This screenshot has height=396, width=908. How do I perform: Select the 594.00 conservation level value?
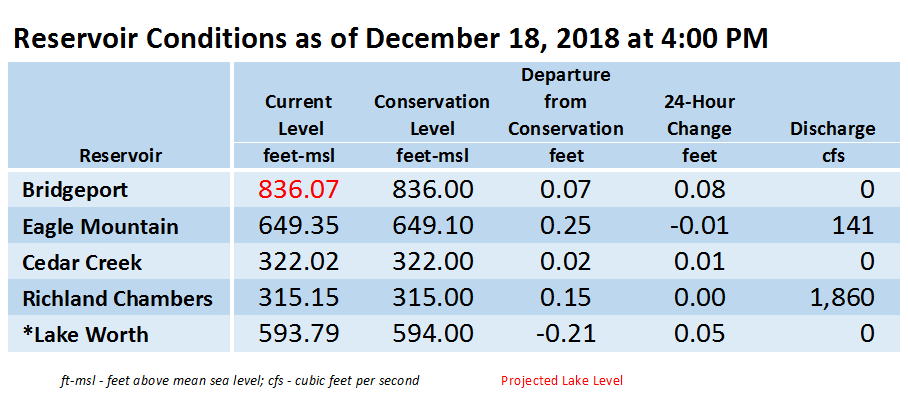pos(432,334)
